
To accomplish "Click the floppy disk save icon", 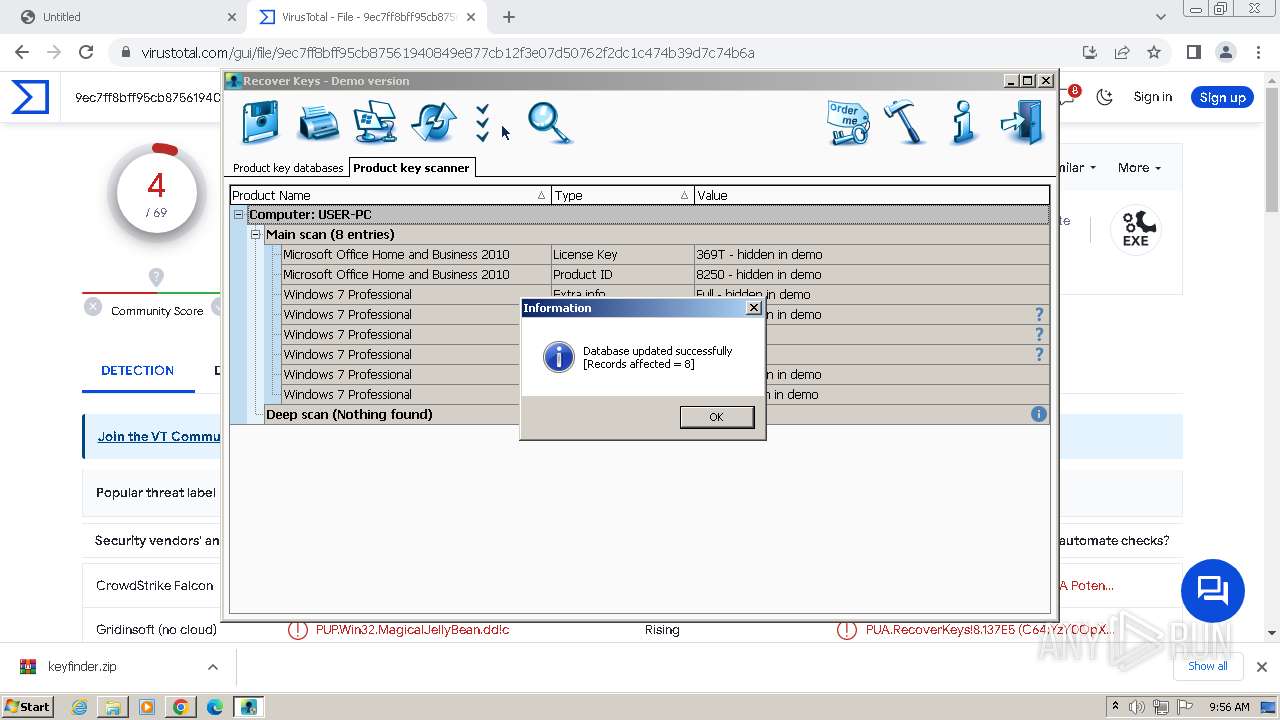I will click(x=261, y=123).
